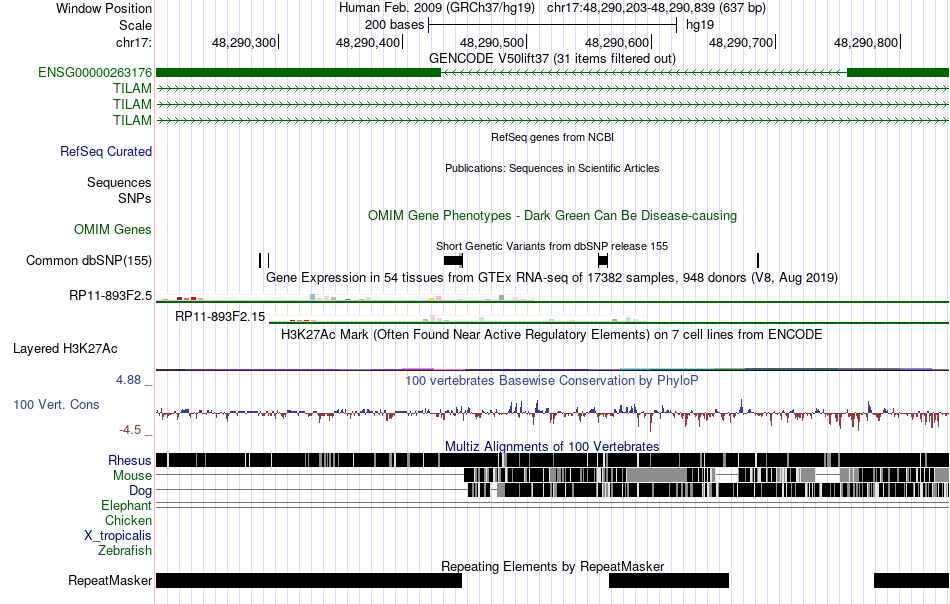The width and height of the screenshot is (950, 604).
Task: Click the OMIM Gene Phenotypes track title
Action: click(x=553, y=216)
